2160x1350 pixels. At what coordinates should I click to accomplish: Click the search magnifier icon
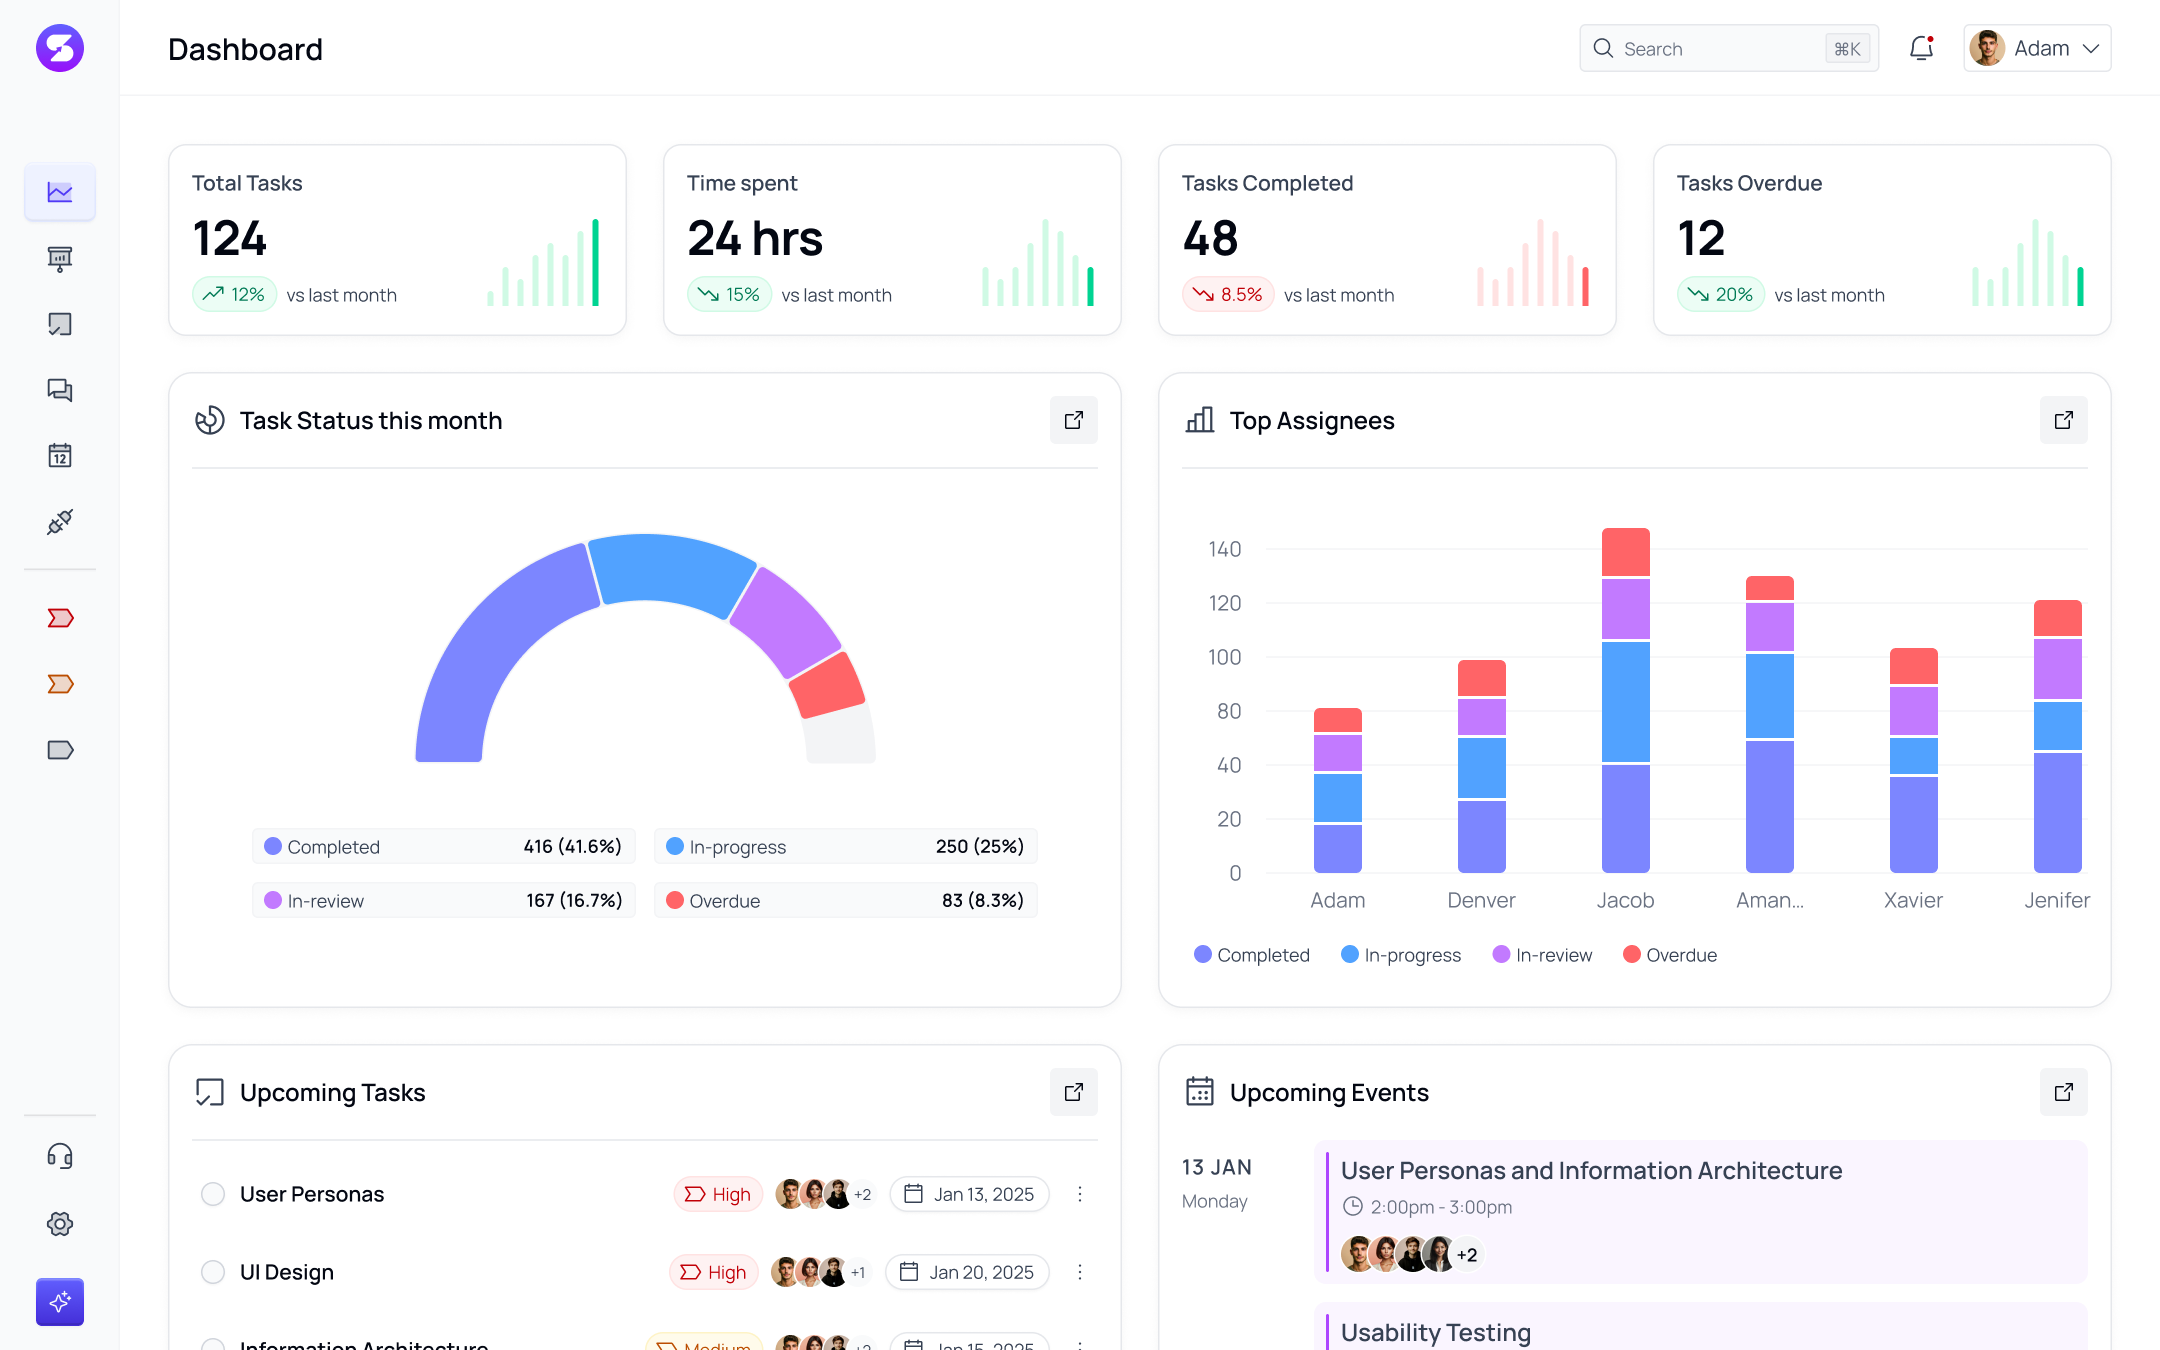[1603, 48]
